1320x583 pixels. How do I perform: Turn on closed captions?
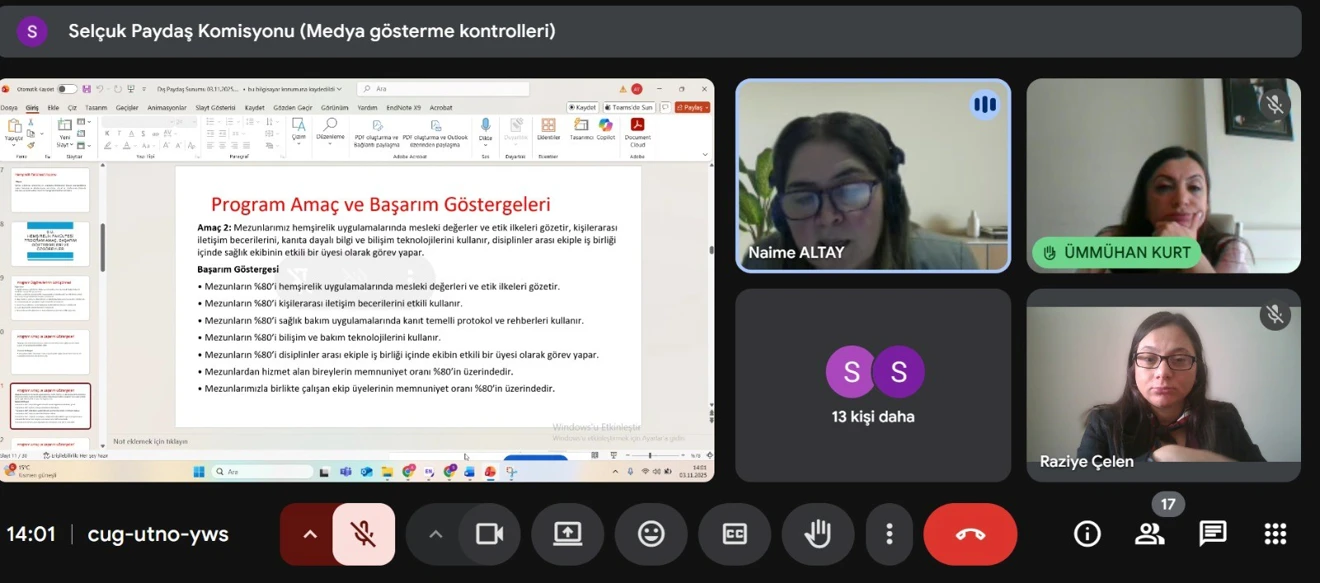735,534
